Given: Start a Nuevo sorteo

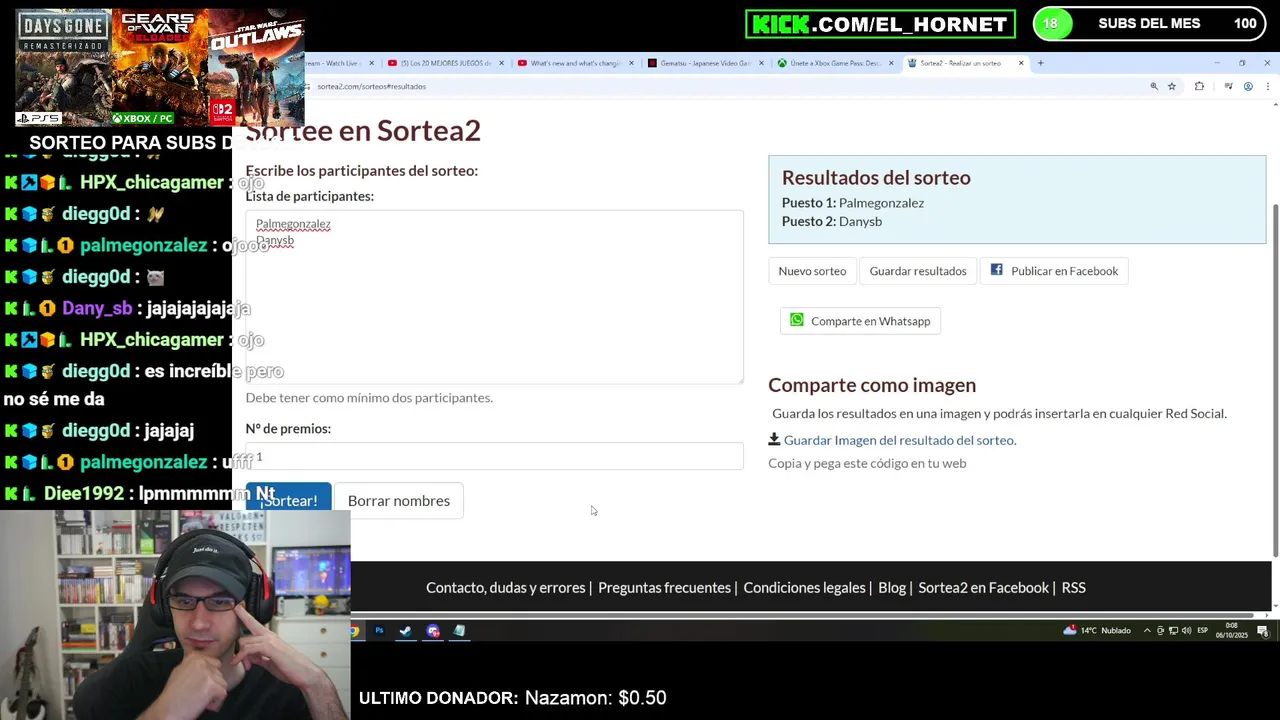Looking at the screenshot, I should [x=812, y=271].
